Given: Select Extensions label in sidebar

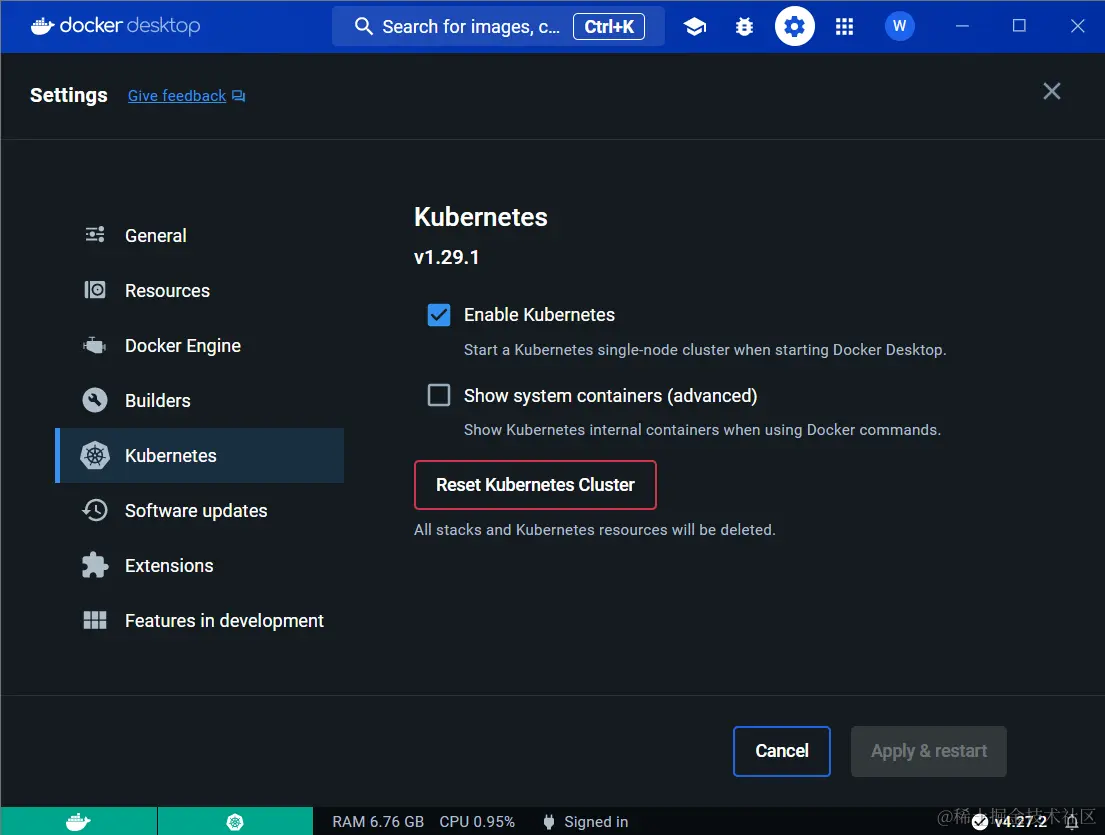Looking at the screenshot, I should tap(169, 566).
